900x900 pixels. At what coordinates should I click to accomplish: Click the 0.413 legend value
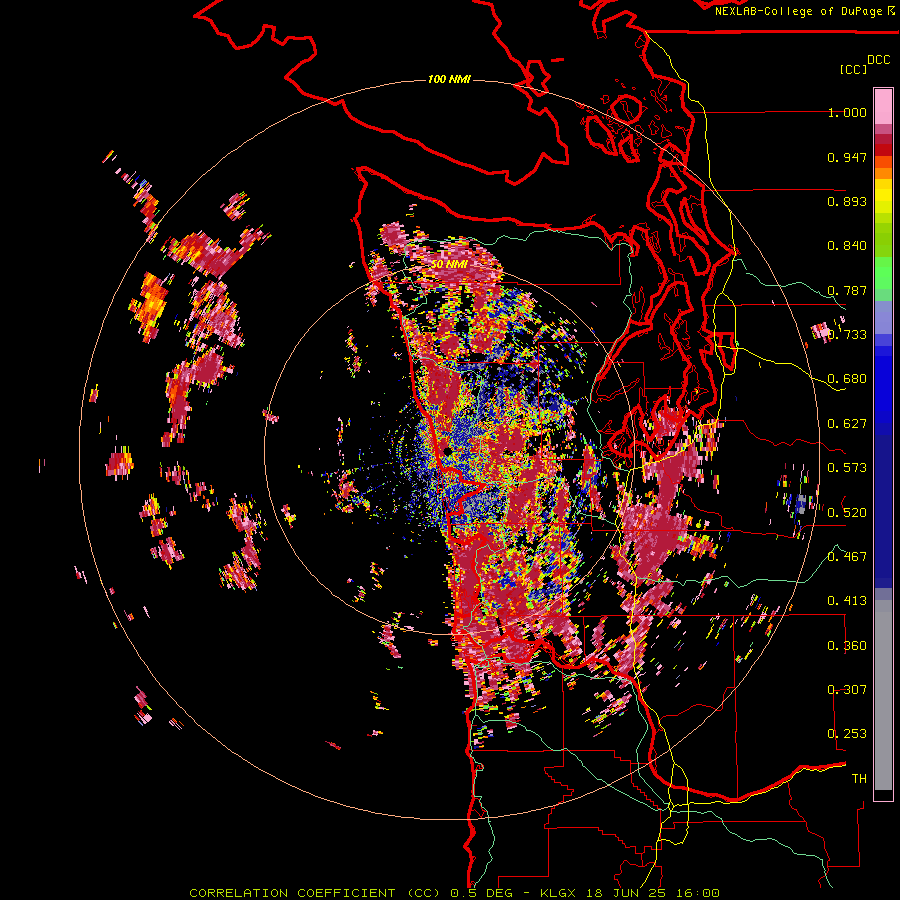point(847,601)
